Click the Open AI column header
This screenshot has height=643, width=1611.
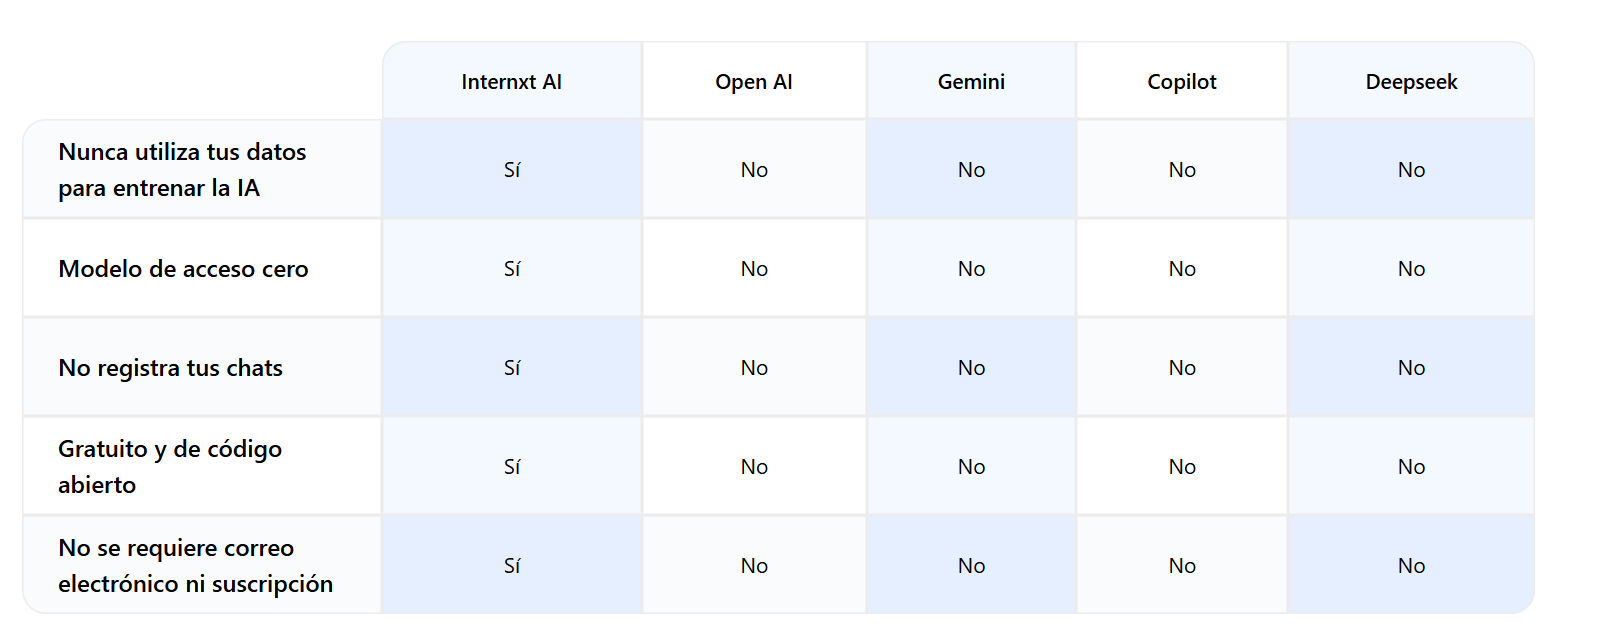[753, 82]
